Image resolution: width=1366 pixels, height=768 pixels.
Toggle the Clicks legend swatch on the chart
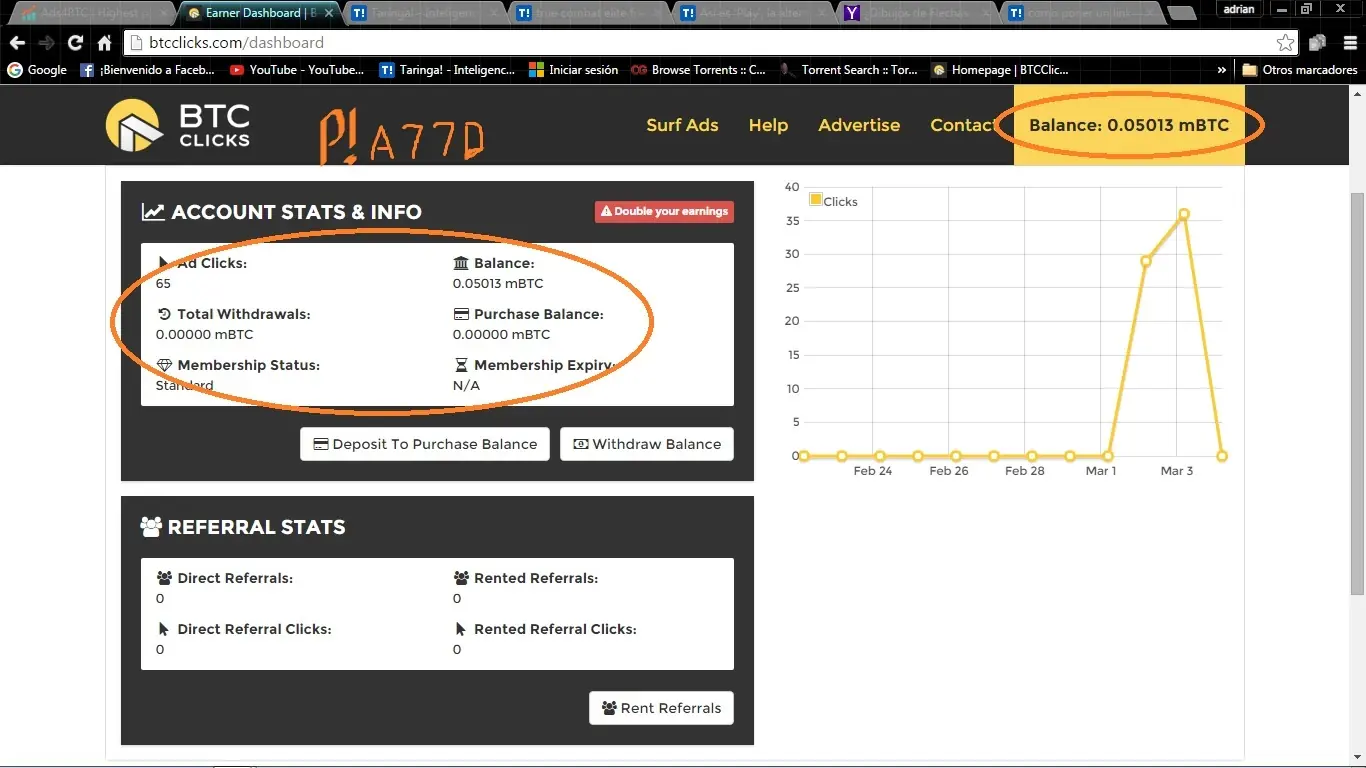coord(815,200)
